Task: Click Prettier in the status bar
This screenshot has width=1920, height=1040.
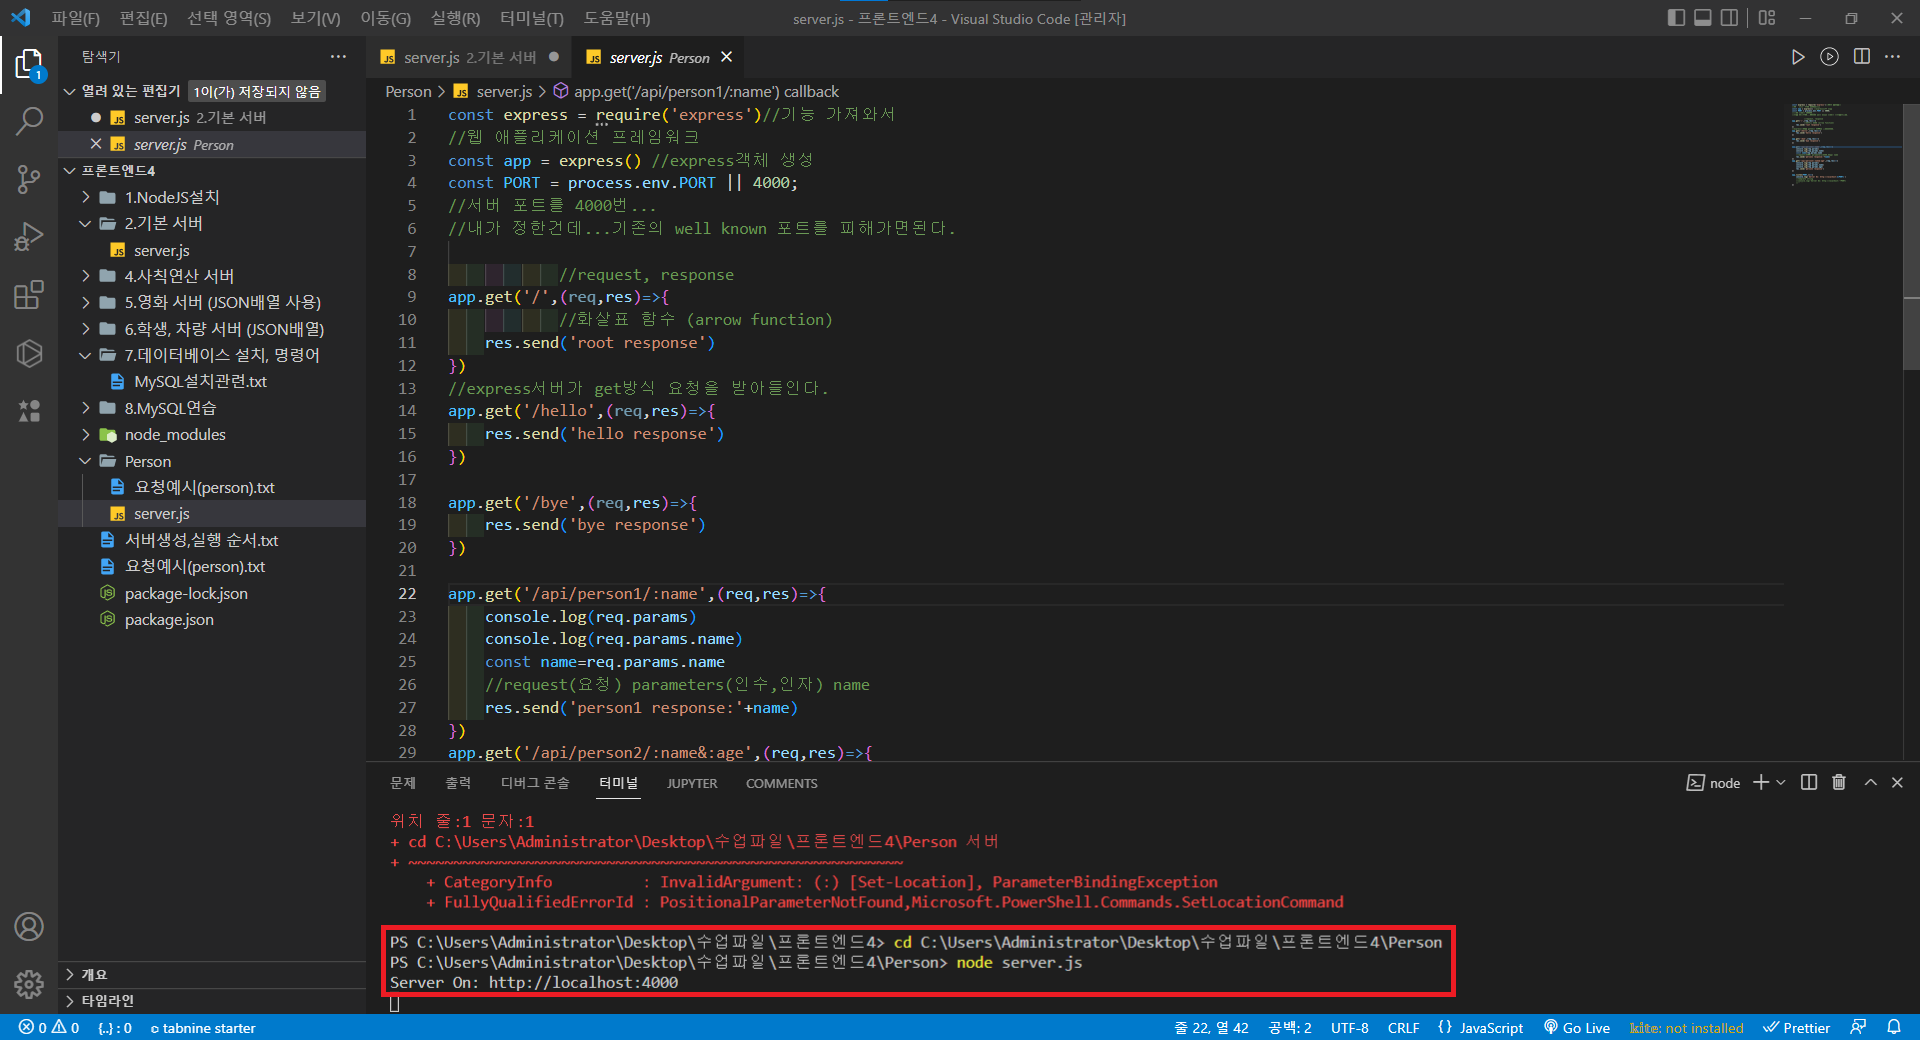Action: (1797, 1028)
